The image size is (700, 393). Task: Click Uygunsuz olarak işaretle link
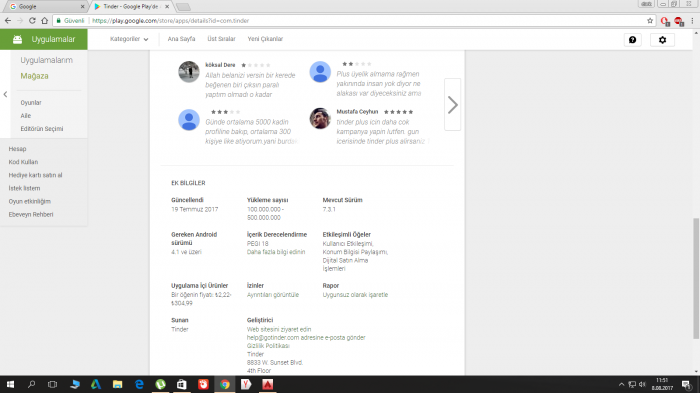355,295
